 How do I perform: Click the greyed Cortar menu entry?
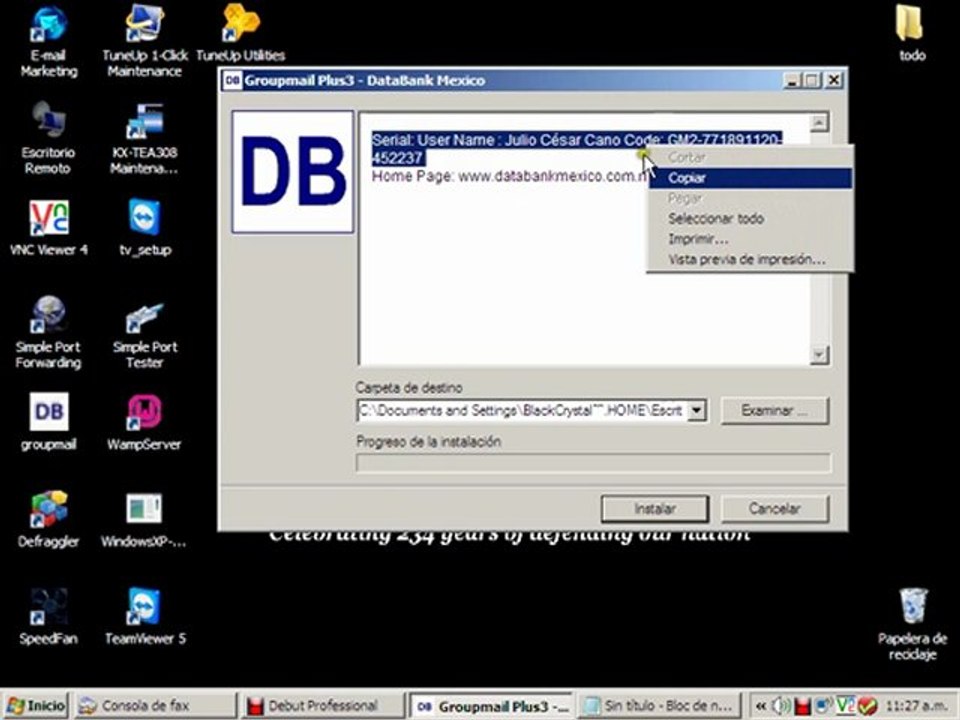tap(750, 157)
